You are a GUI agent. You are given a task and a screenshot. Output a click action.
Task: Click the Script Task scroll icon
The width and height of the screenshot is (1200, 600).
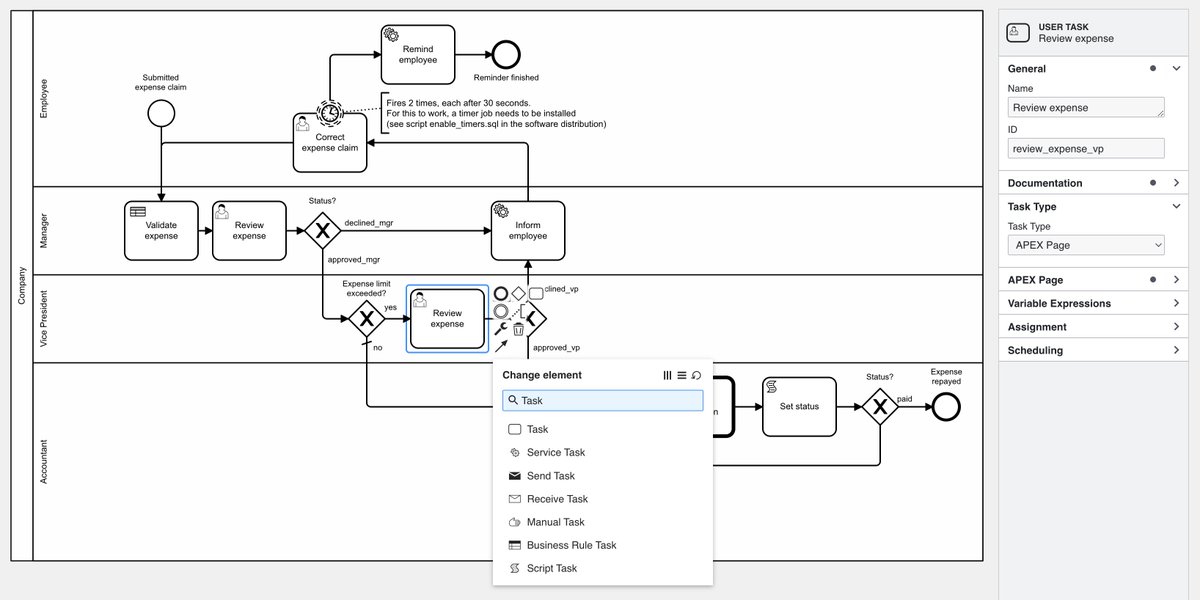pyautogui.click(x=514, y=568)
